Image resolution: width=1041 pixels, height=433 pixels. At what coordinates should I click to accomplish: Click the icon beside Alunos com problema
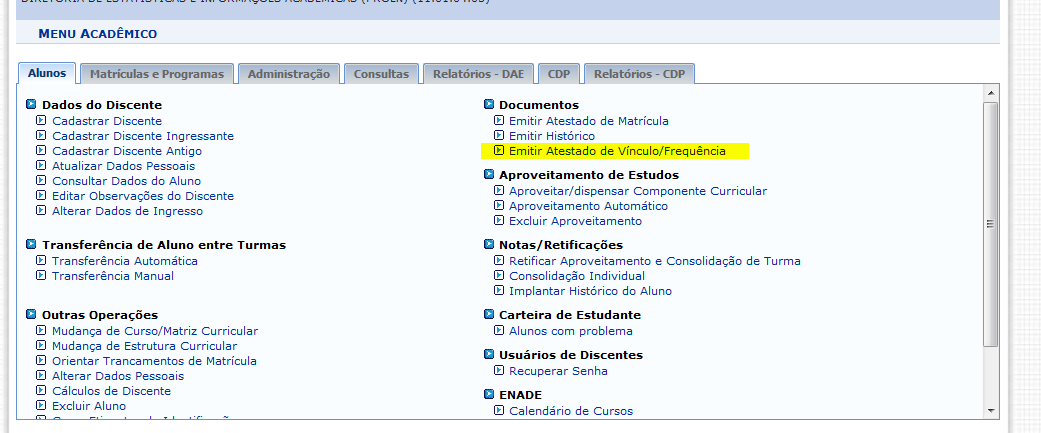(x=499, y=331)
